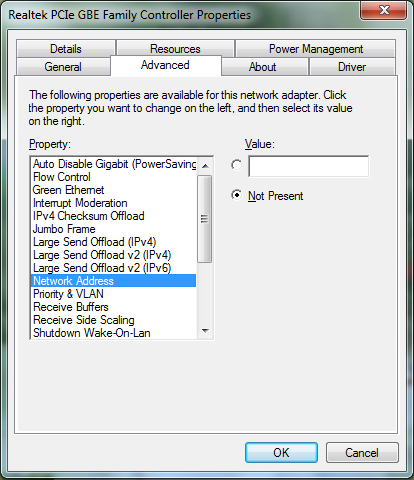414x480 pixels.
Task: Click the property list scroll down arrow
Action: click(x=205, y=331)
